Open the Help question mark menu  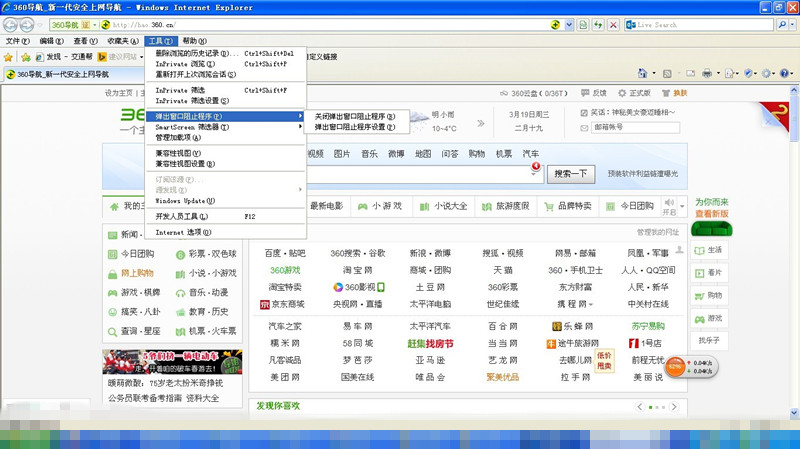click(785, 73)
